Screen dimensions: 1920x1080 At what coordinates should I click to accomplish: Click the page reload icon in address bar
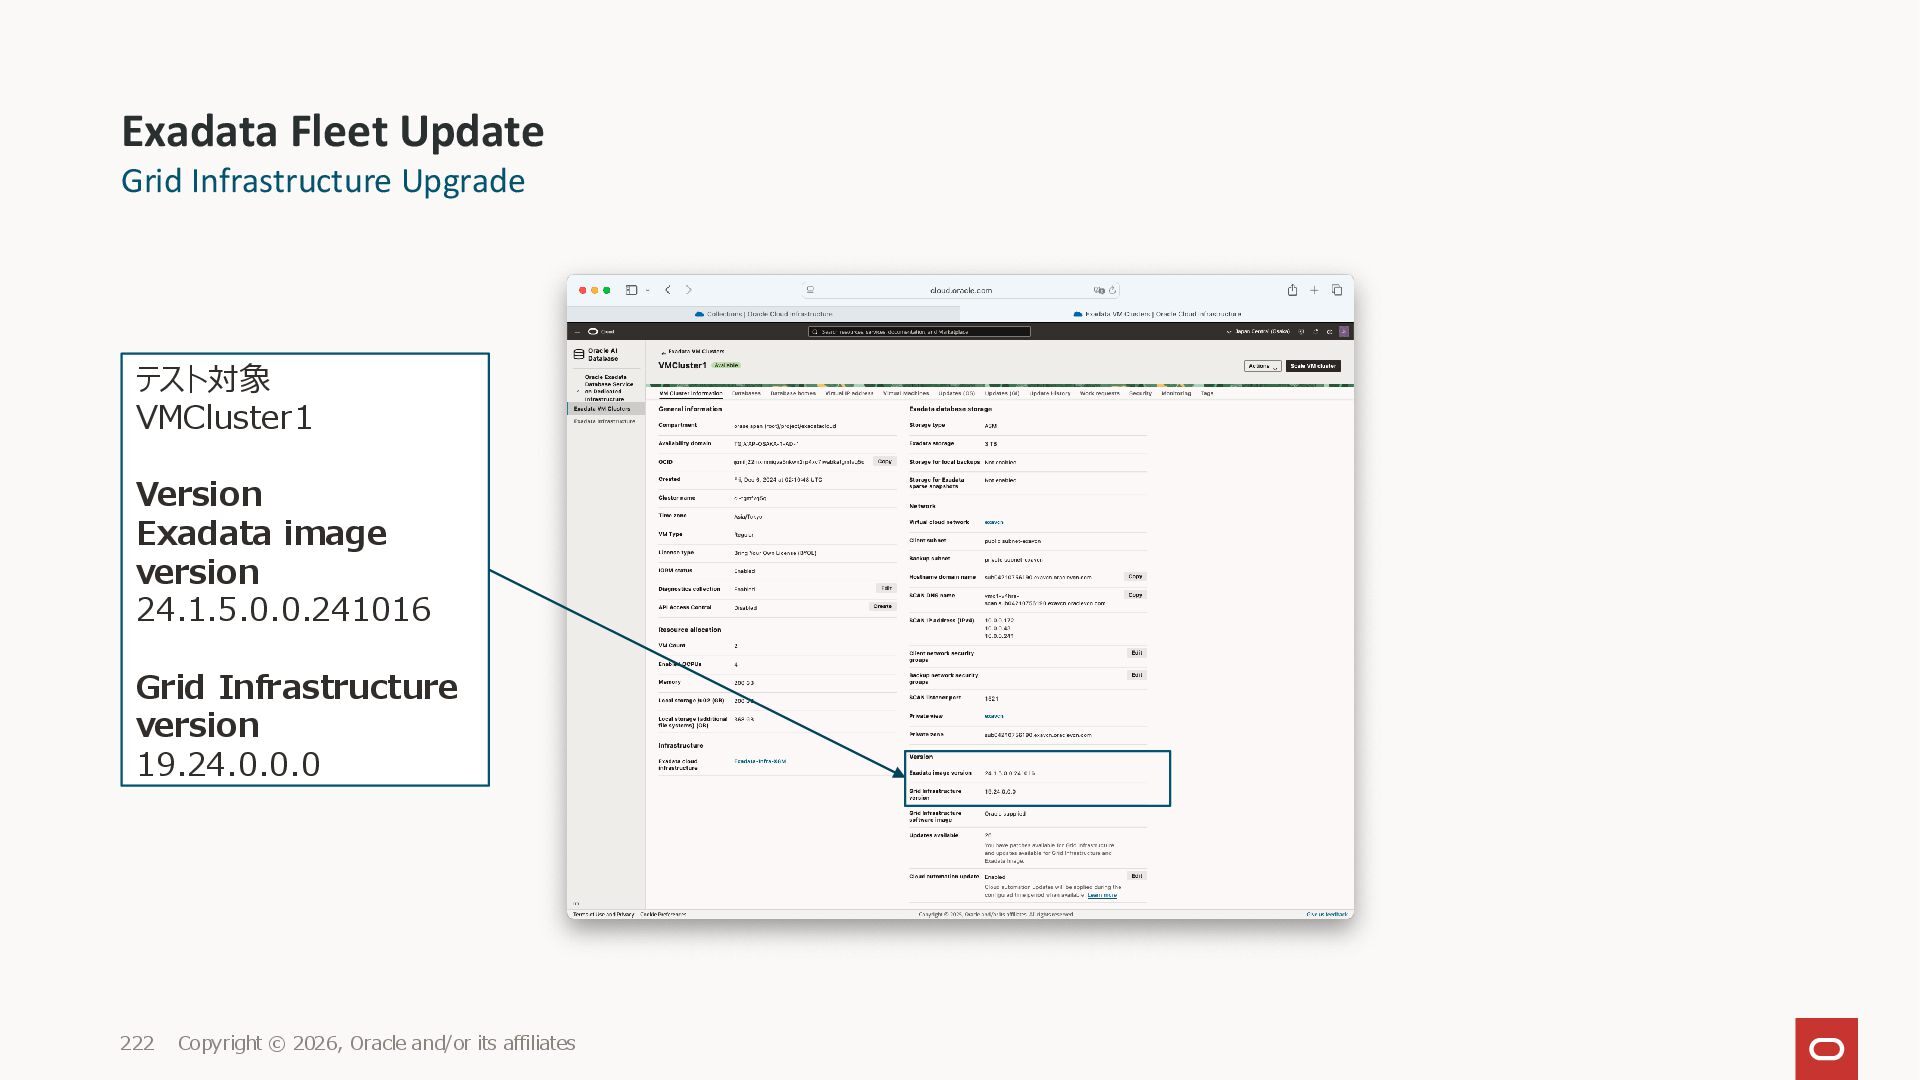coord(1112,290)
